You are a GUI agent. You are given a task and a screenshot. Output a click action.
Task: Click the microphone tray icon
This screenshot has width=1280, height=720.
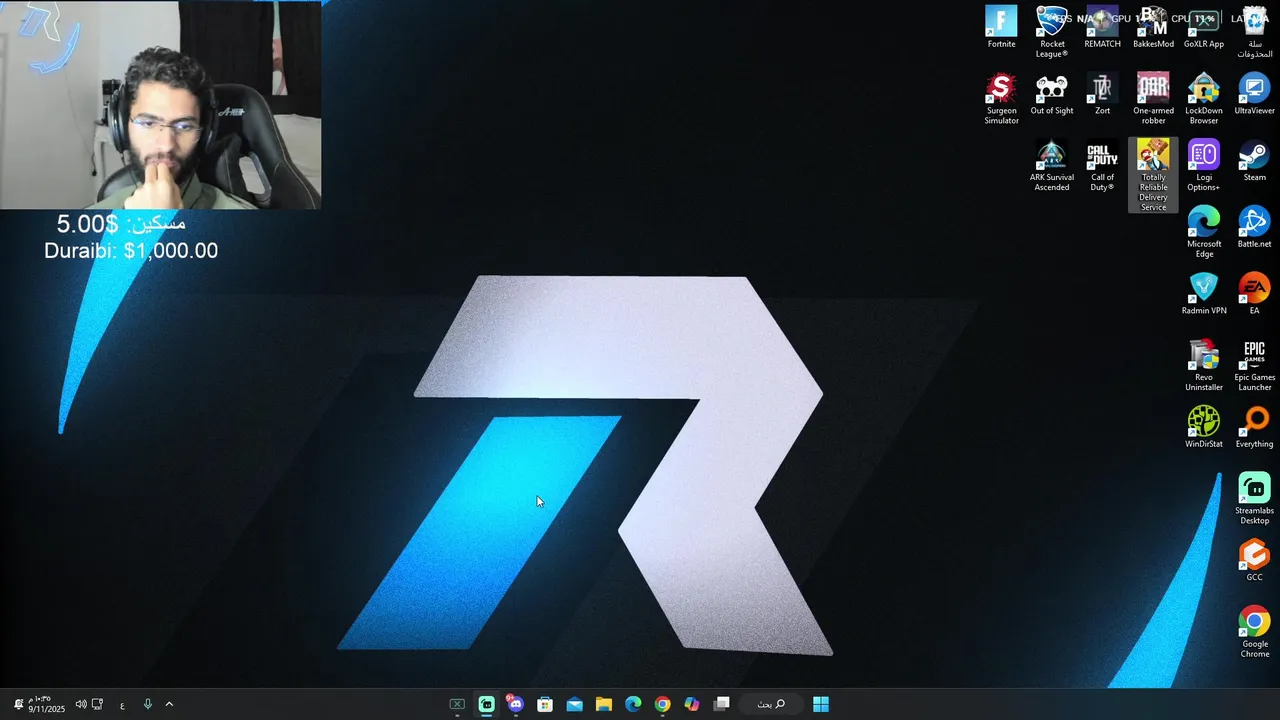click(147, 704)
